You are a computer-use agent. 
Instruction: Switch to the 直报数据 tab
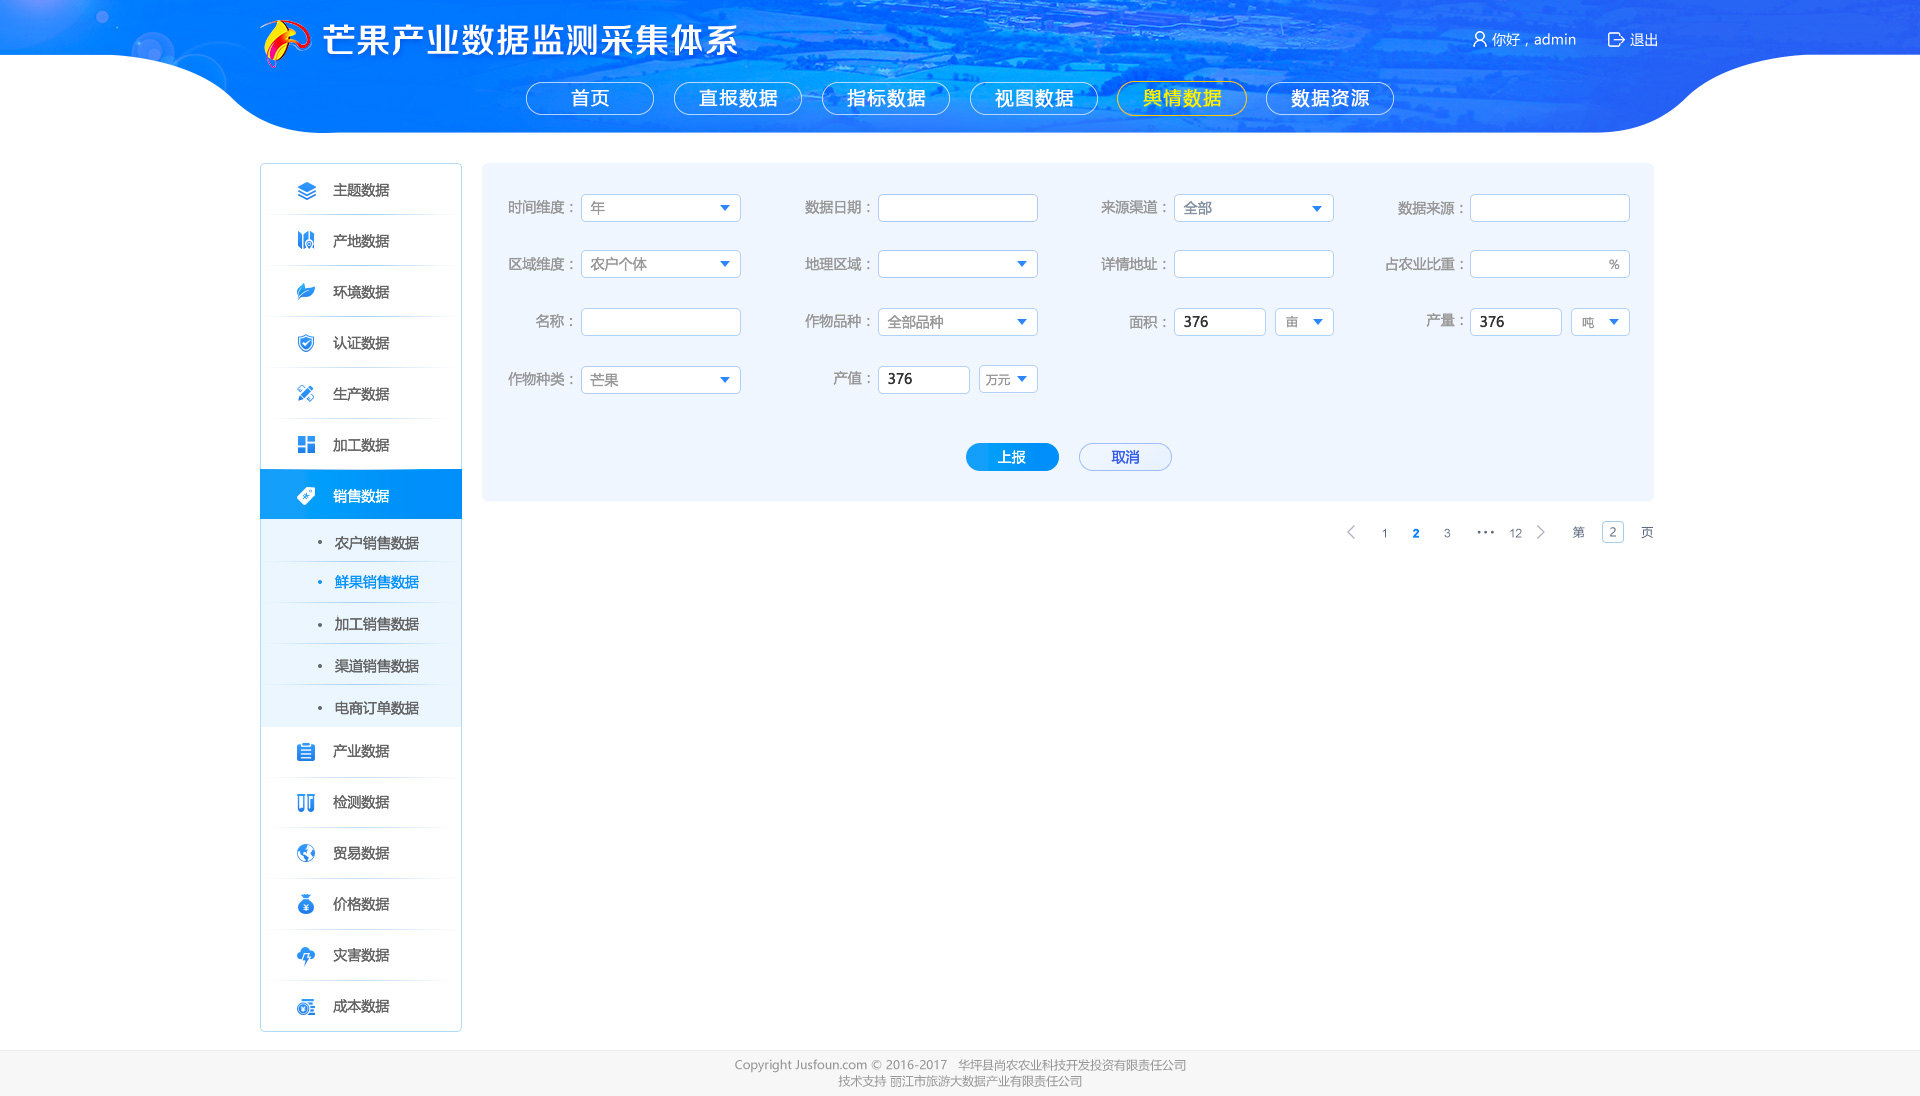(738, 98)
